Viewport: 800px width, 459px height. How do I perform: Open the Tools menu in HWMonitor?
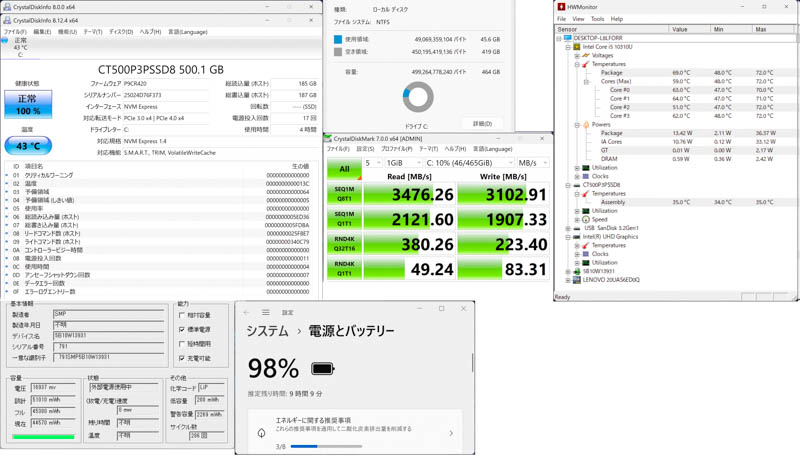pyautogui.click(x=597, y=19)
